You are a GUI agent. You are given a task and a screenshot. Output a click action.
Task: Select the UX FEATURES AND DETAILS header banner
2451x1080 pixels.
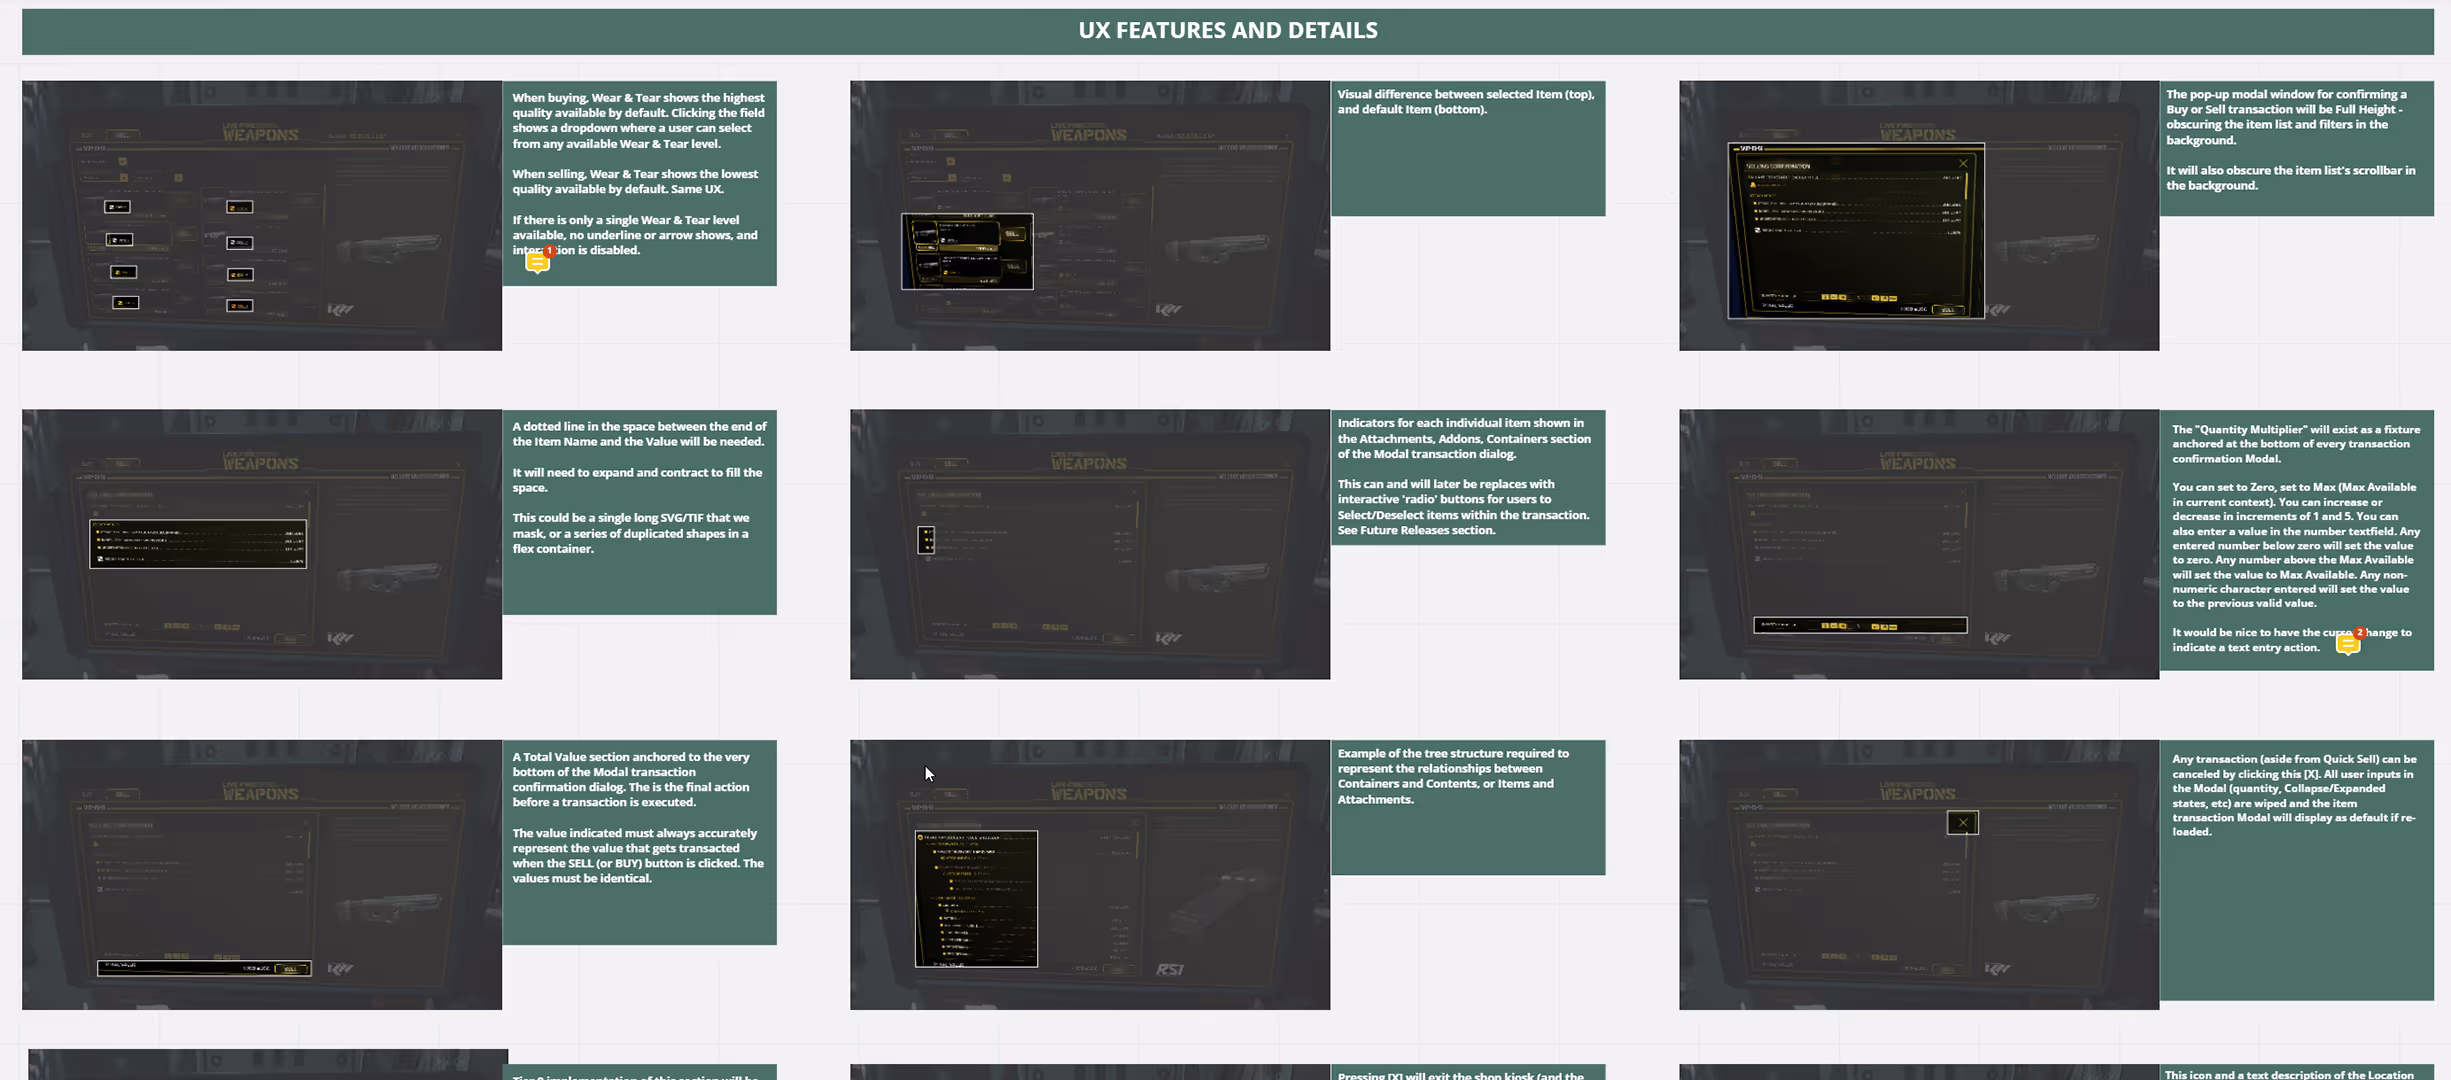click(1227, 31)
